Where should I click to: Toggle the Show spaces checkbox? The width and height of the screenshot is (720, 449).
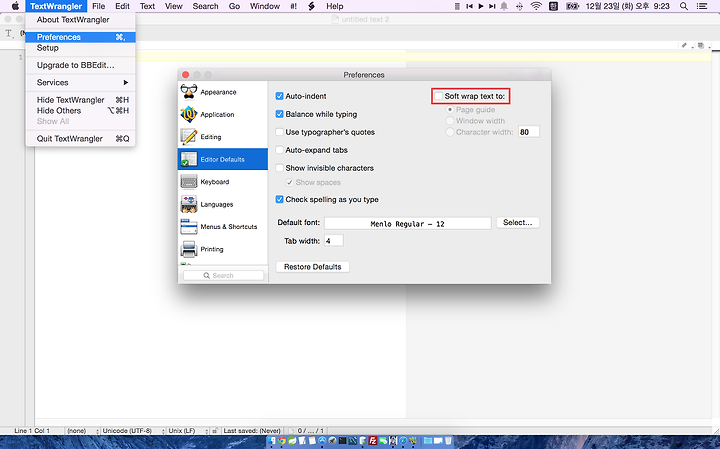coord(289,182)
